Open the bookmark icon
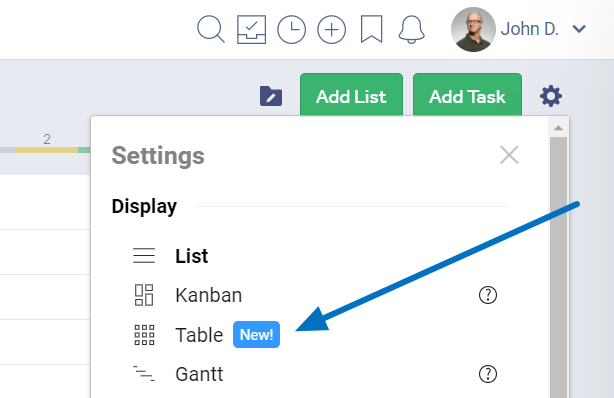 371,29
